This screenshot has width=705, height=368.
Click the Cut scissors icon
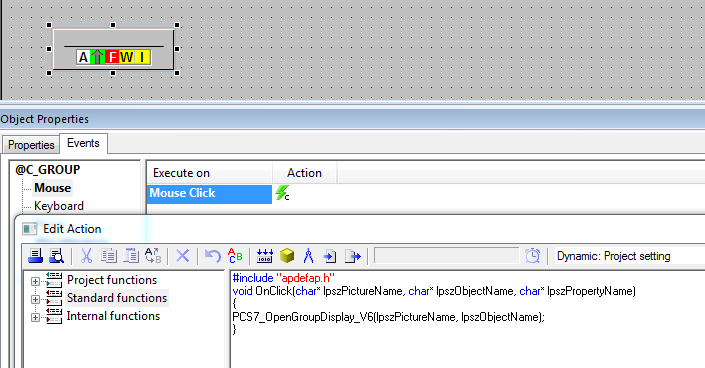[x=86, y=256]
